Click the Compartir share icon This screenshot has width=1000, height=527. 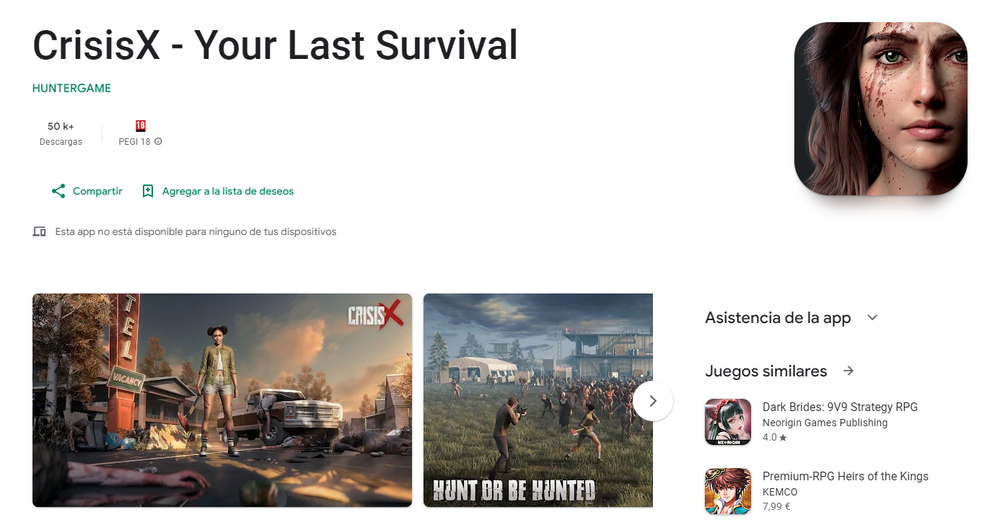pyautogui.click(x=59, y=191)
